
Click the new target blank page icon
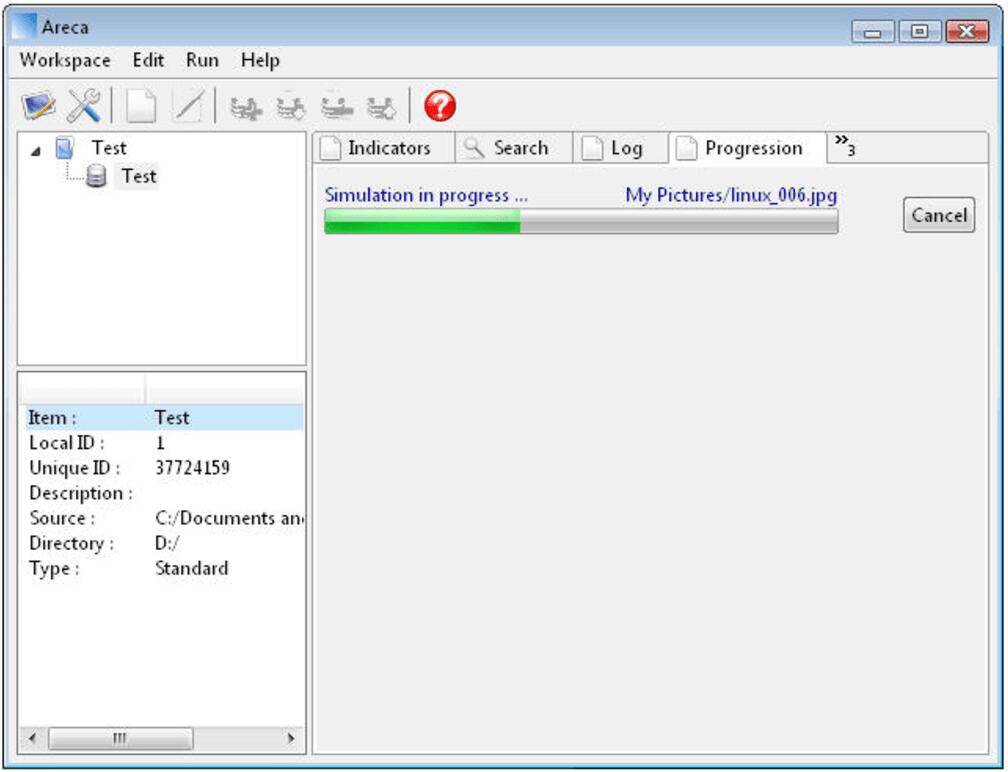141,105
